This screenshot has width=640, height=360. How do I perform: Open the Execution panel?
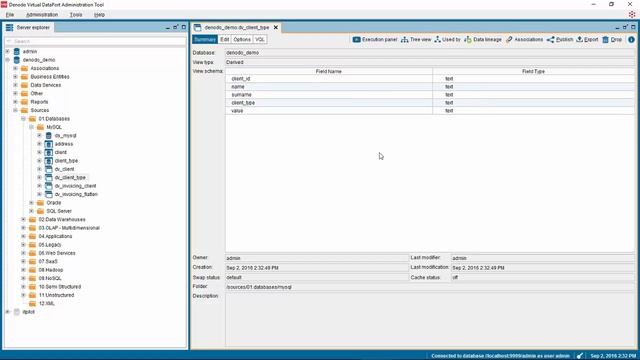pyautogui.click(x=375, y=40)
